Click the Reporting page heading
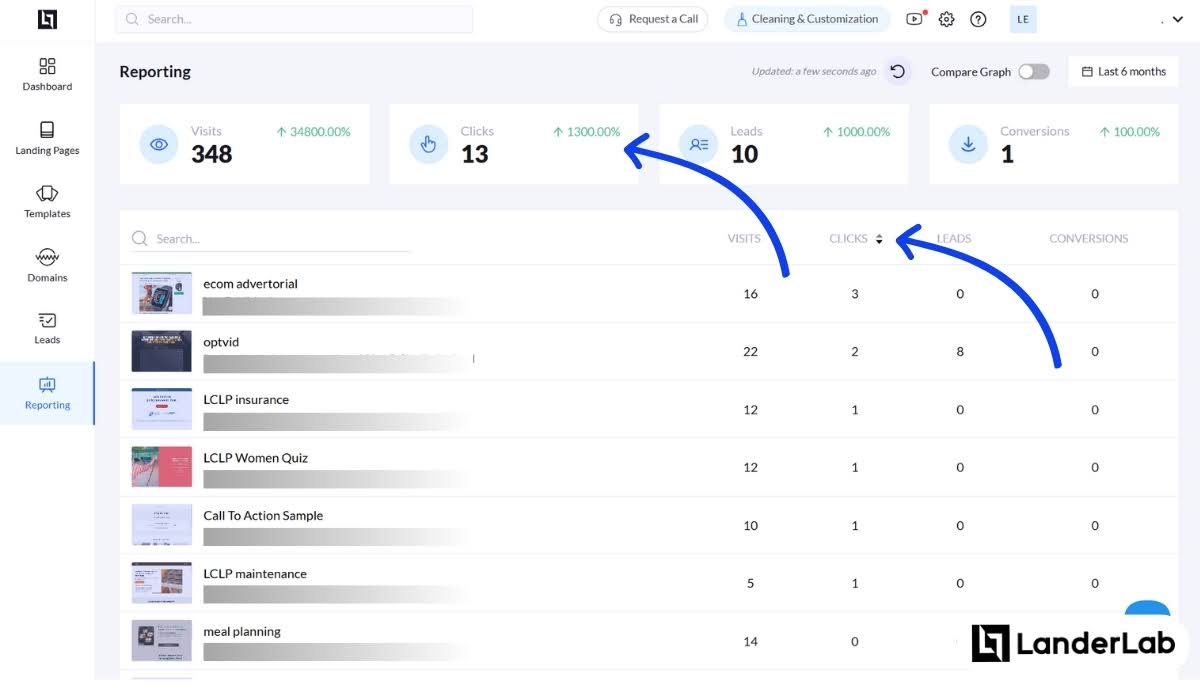Viewport: 1200px width, 700px height. [x=155, y=72]
